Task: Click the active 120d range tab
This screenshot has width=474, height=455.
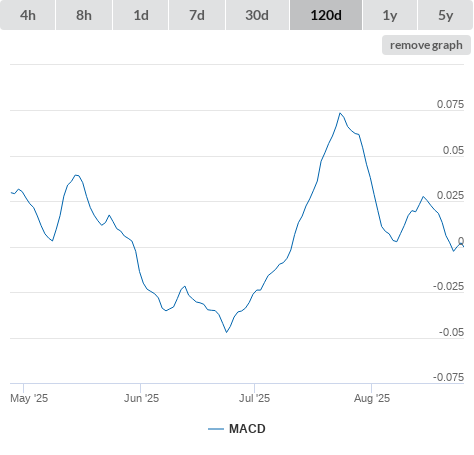Action: coord(326,15)
